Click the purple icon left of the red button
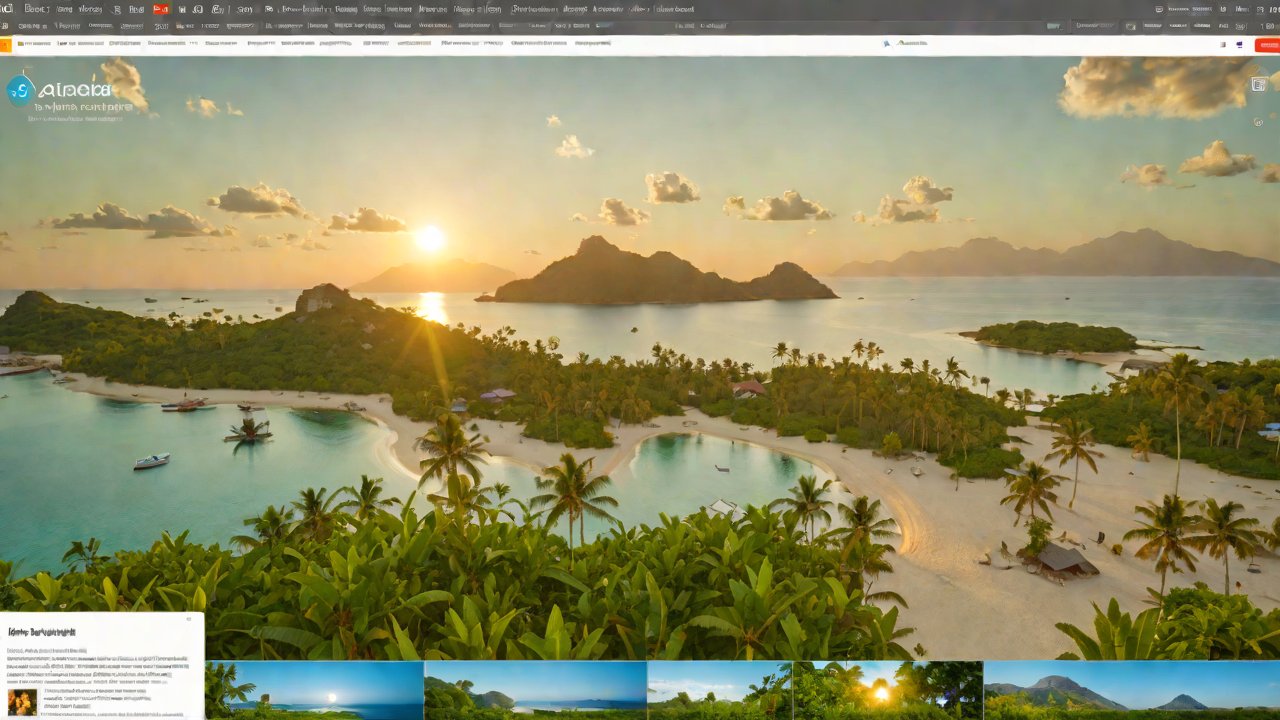Screen dimensions: 1280x720 pyautogui.click(x=1240, y=44)
